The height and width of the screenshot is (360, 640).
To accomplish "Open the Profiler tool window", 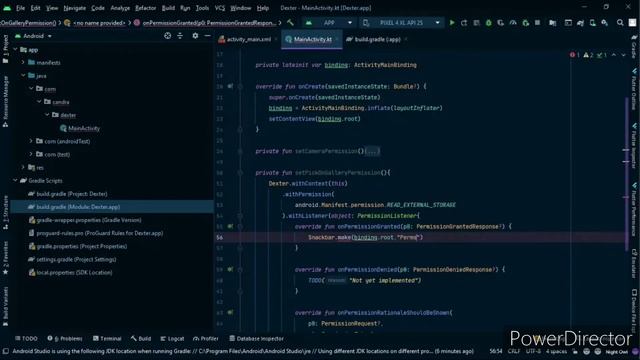I will pyautogui.click(x=206, y=338).
